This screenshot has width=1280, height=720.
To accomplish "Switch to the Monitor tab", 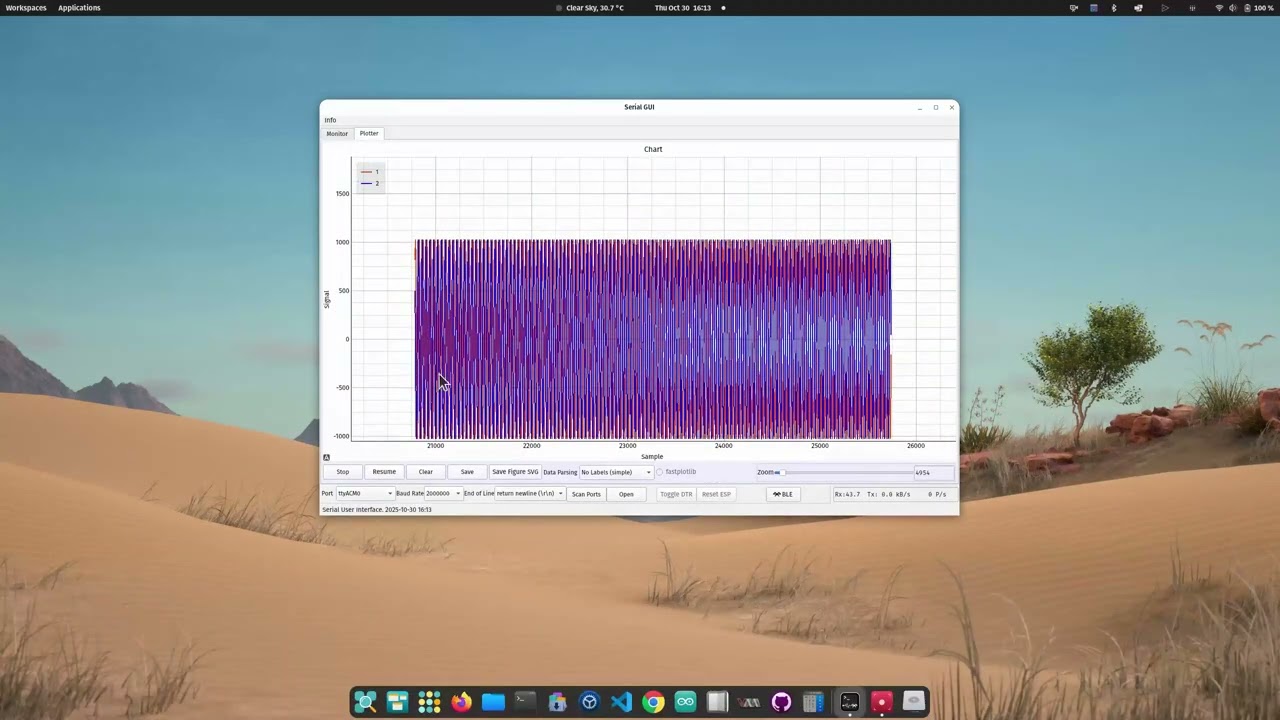I will pyautogui.click(x=337, y=133).
